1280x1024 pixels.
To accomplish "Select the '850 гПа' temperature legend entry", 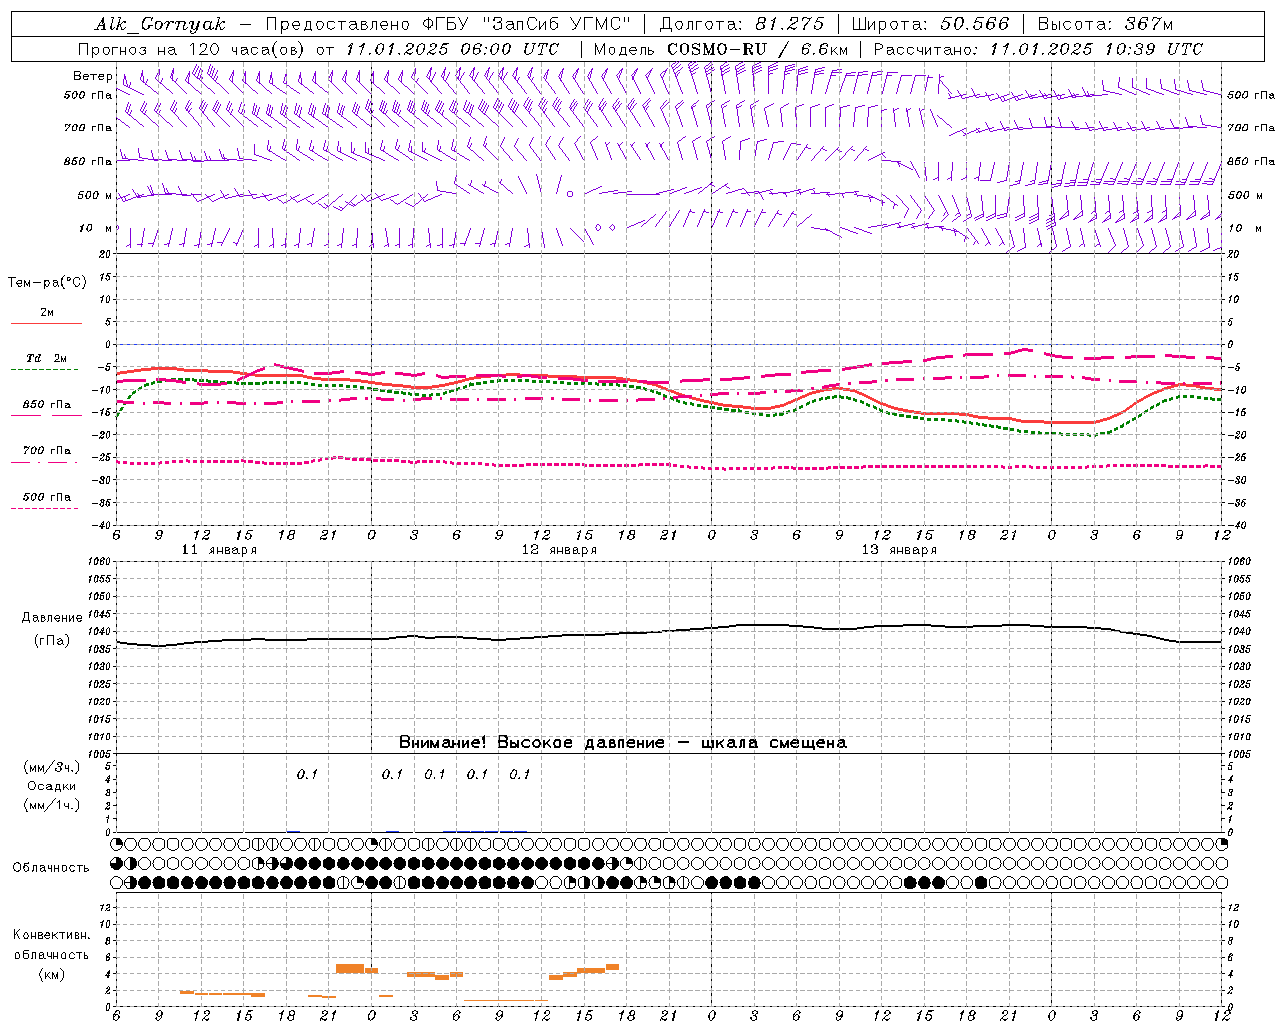I will [47, 405].
